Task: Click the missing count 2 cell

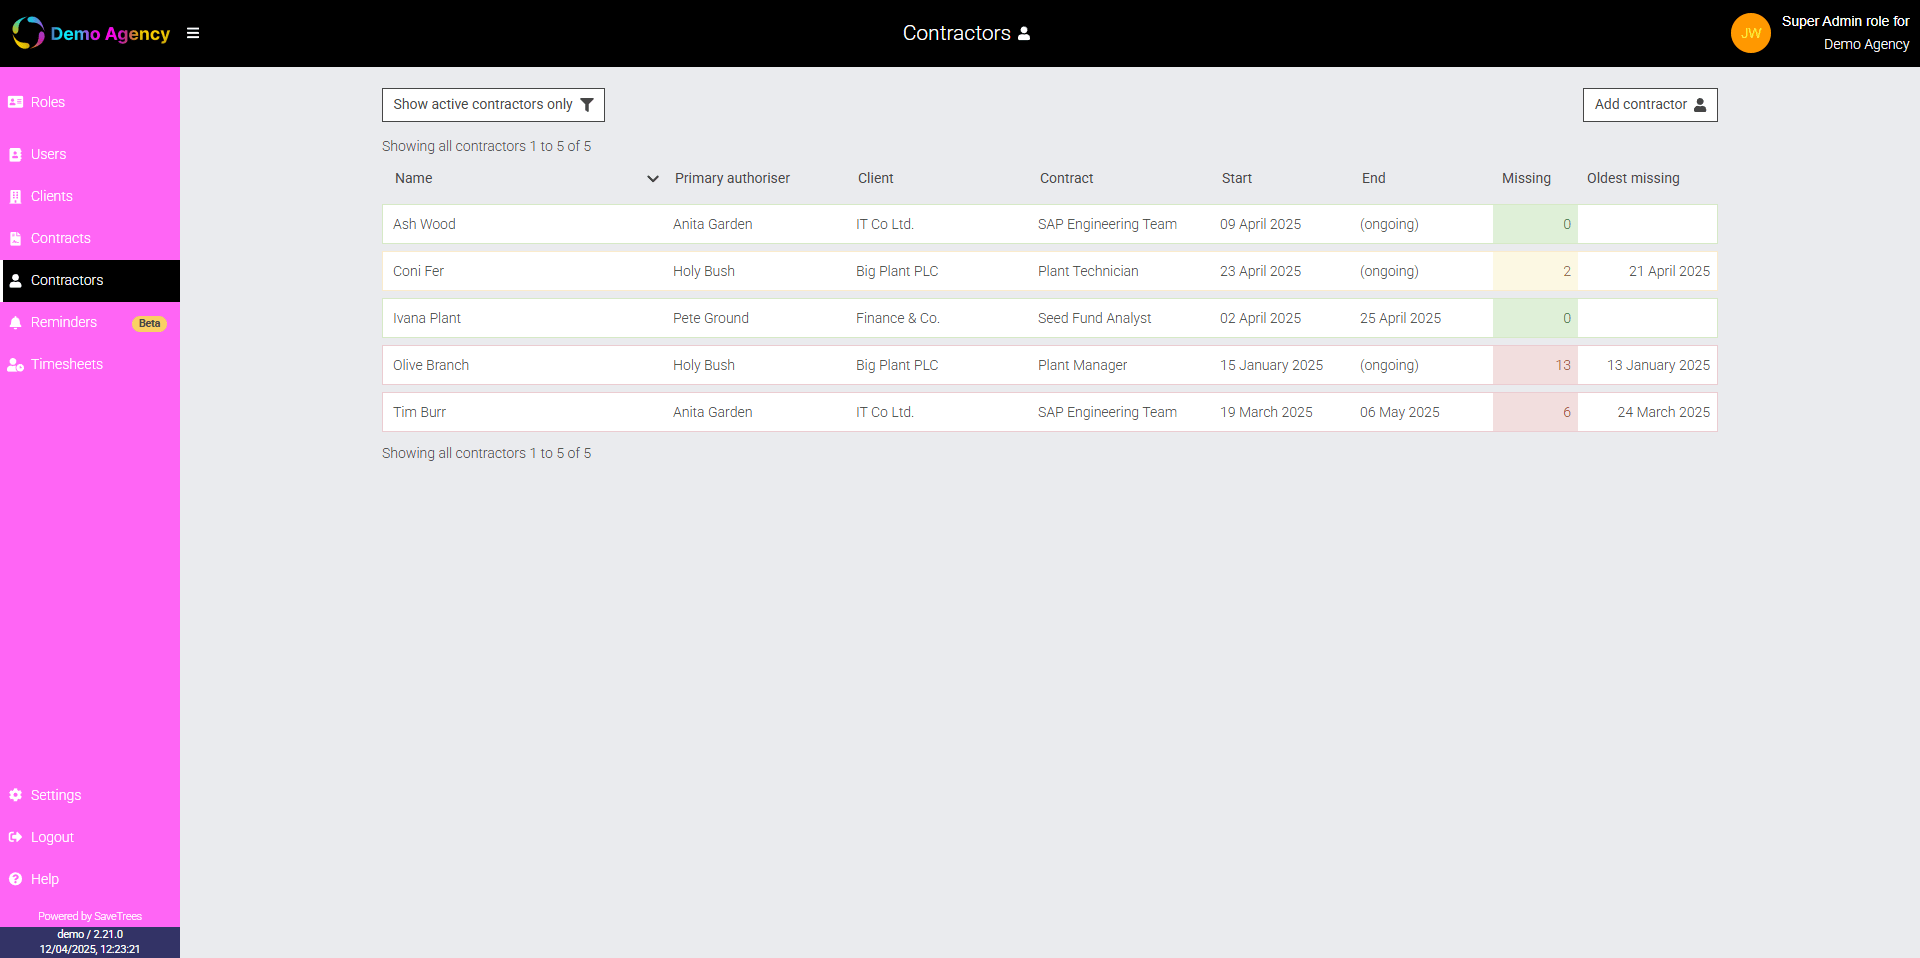Action: [x=1535, y=271]
